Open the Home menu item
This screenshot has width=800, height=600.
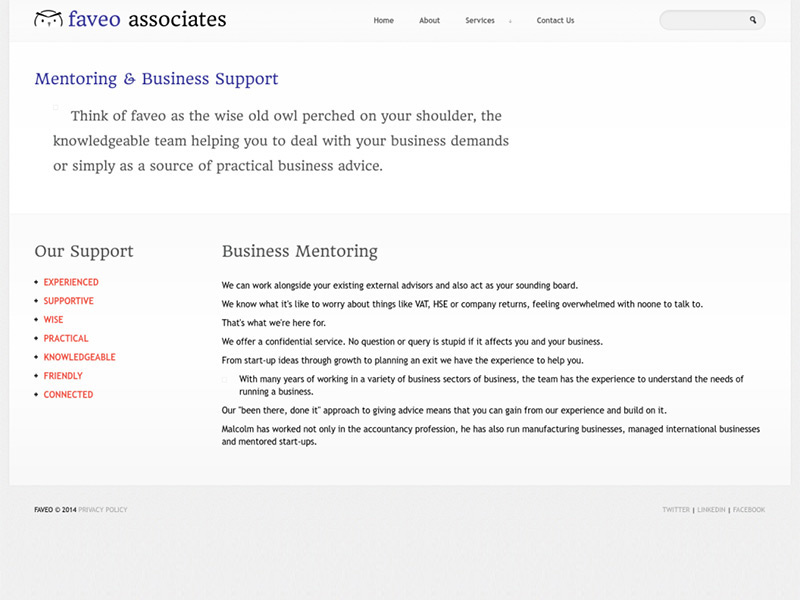[383, 20]
